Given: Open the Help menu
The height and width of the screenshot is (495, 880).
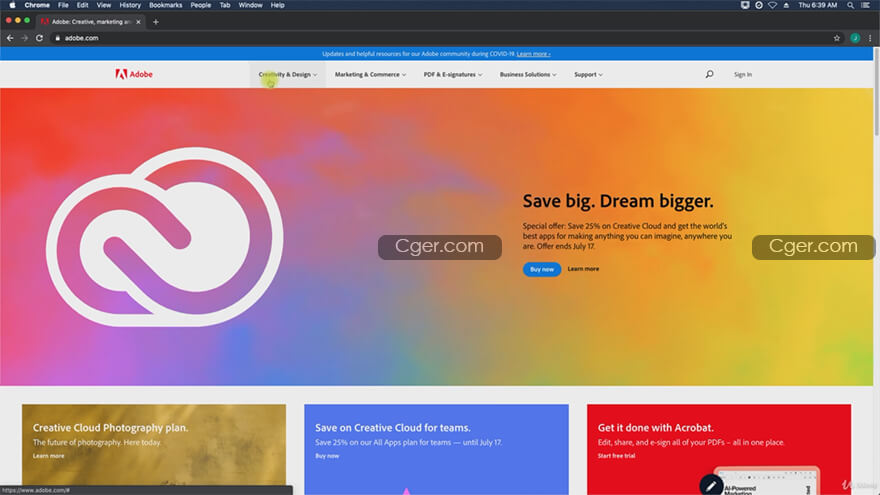Looking at the screenshot, I should [278, 5].
